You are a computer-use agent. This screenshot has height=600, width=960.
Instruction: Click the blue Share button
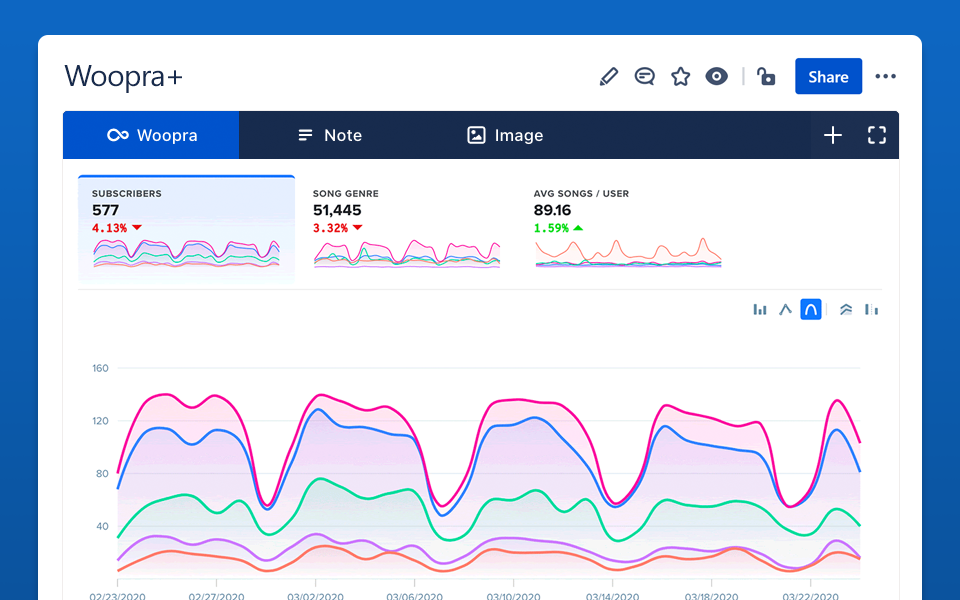coord(828,77)
